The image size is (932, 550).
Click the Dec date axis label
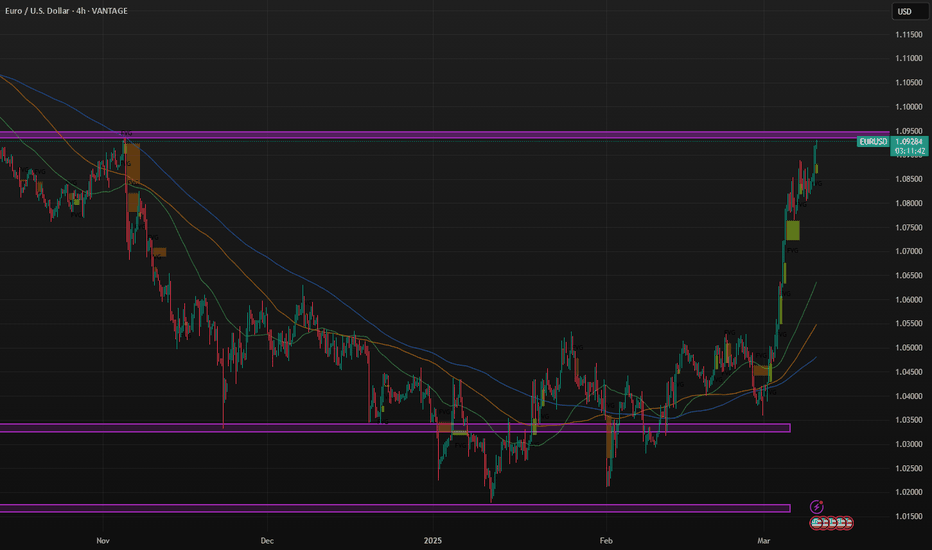click(x=267, y=540)
